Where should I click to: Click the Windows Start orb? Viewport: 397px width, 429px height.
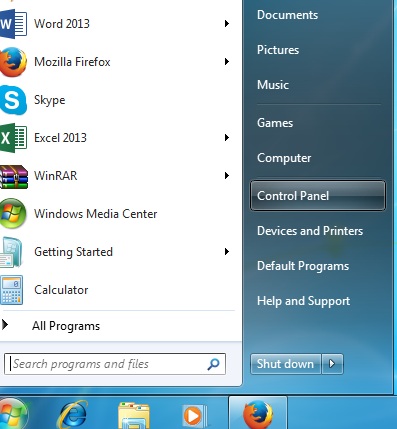[x=13, y=414]
